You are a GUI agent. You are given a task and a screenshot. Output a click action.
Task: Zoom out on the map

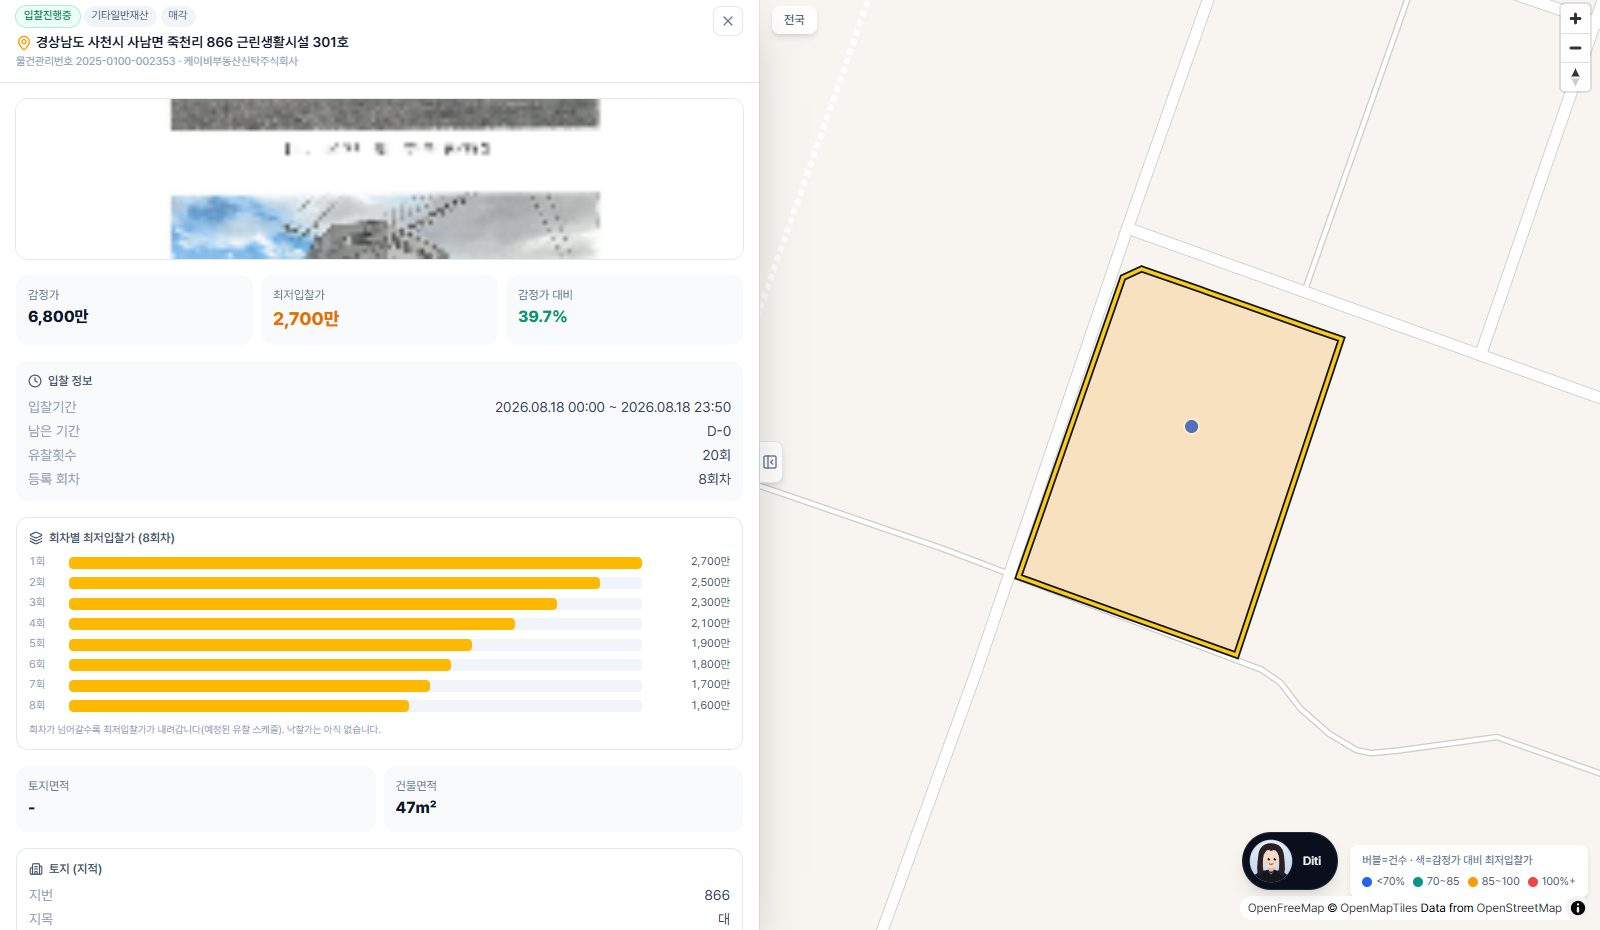[x=1575, y=48]
